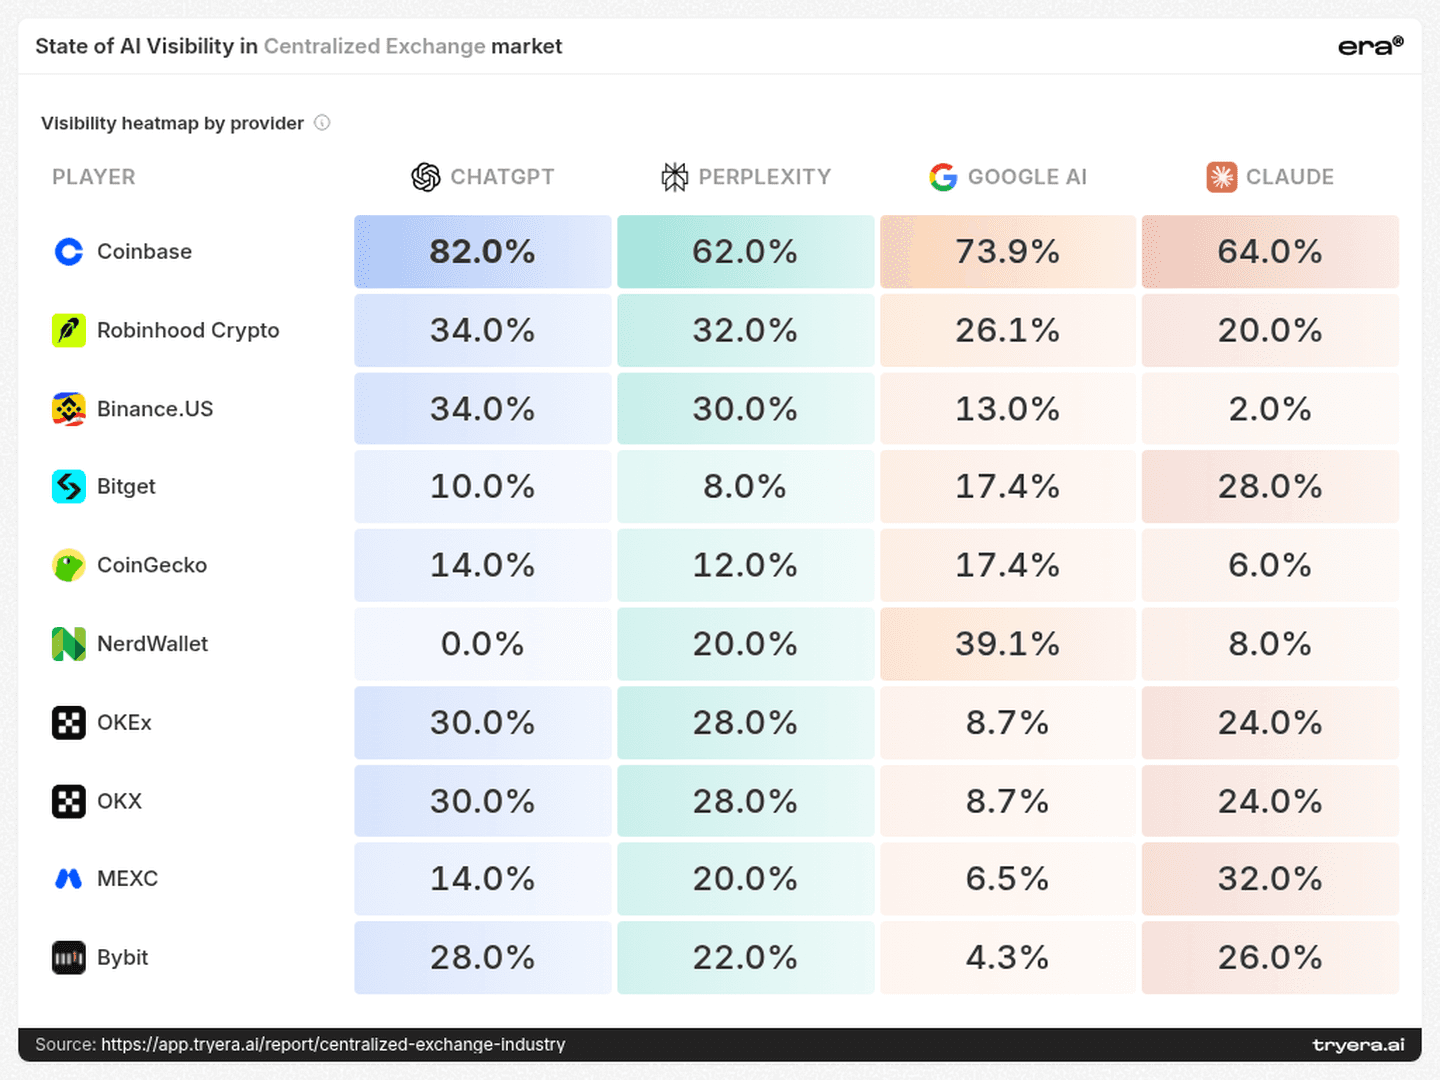Open the tryera.ai report source link

tap(333, 1044)
